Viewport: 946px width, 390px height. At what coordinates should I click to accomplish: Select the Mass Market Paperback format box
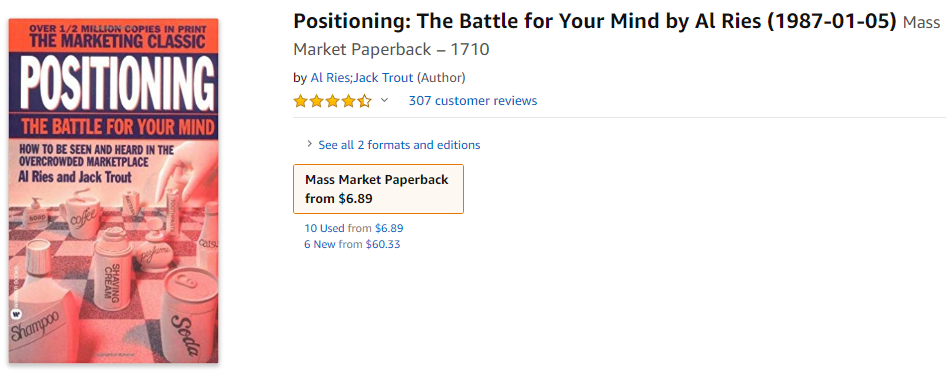pyautogui.click(x=378, y=189)
